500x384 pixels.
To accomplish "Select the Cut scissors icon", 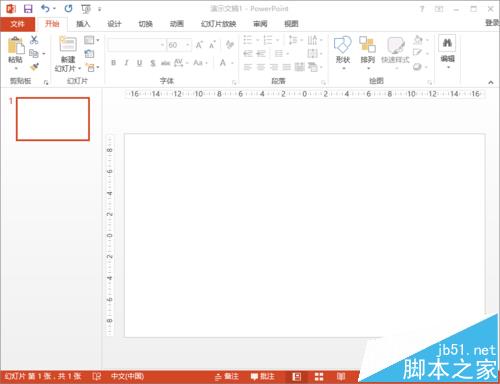I will [34, 40].
